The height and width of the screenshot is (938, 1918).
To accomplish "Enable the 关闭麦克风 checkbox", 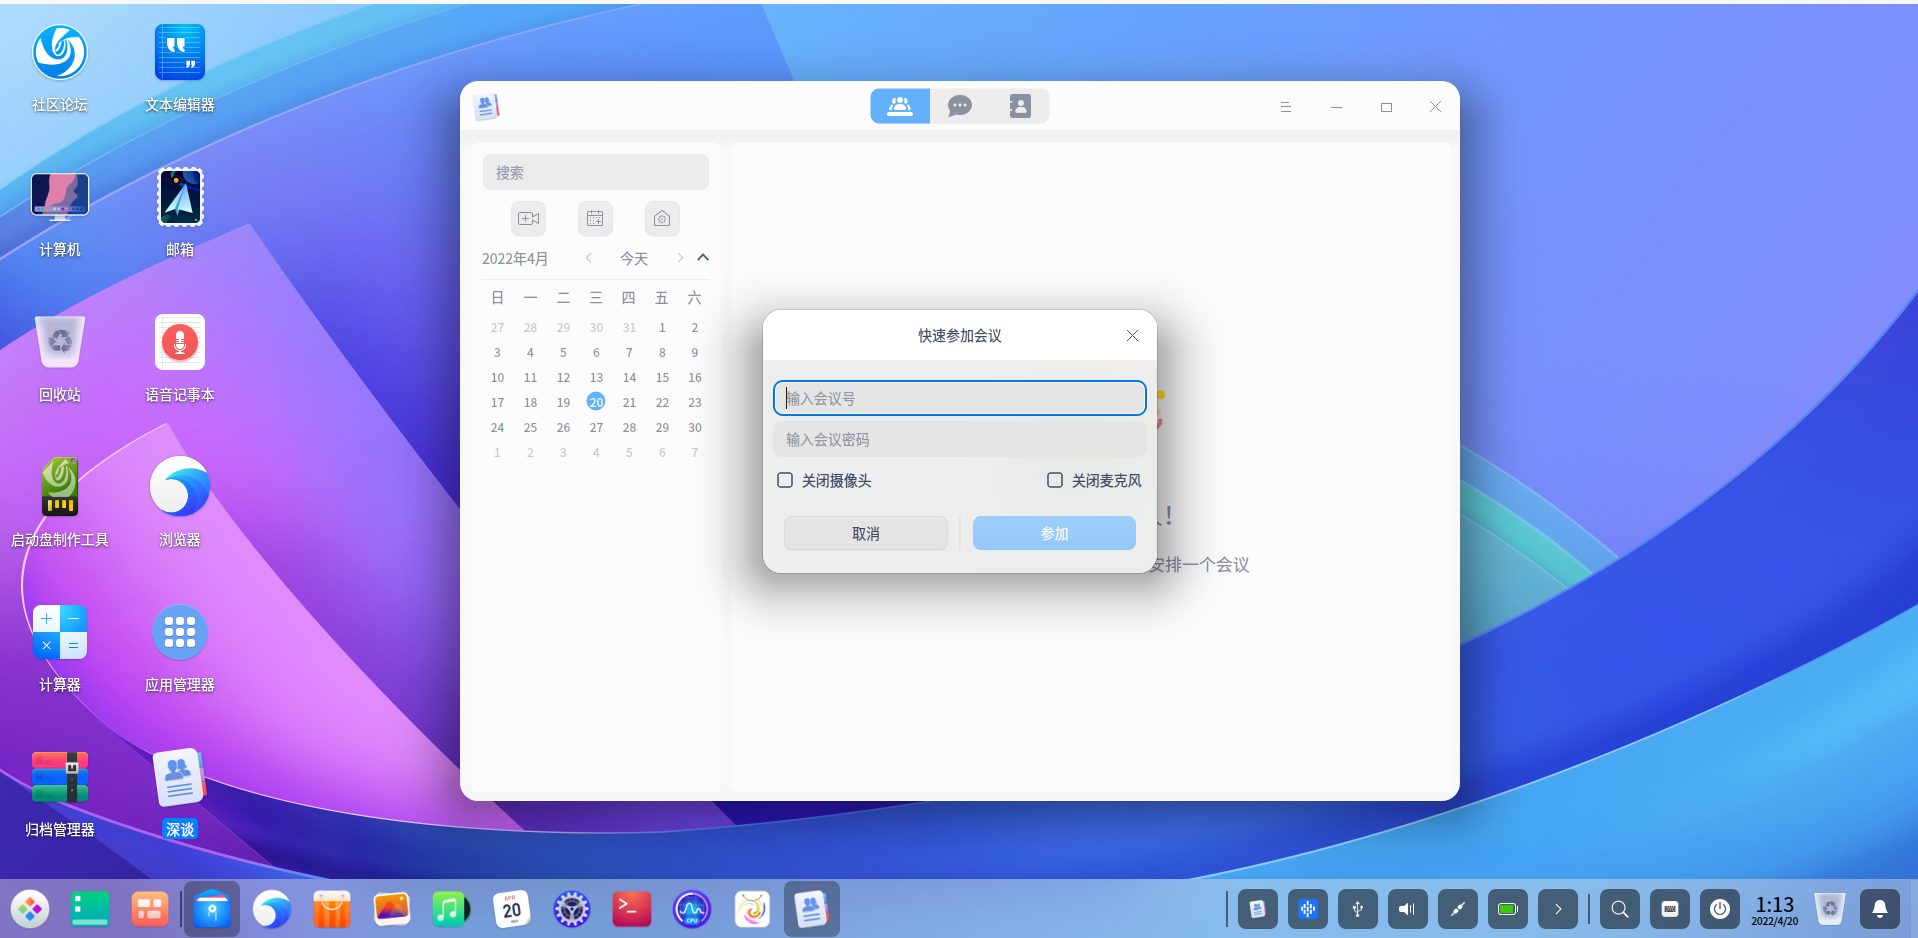I will click(x=1054, y=480).
